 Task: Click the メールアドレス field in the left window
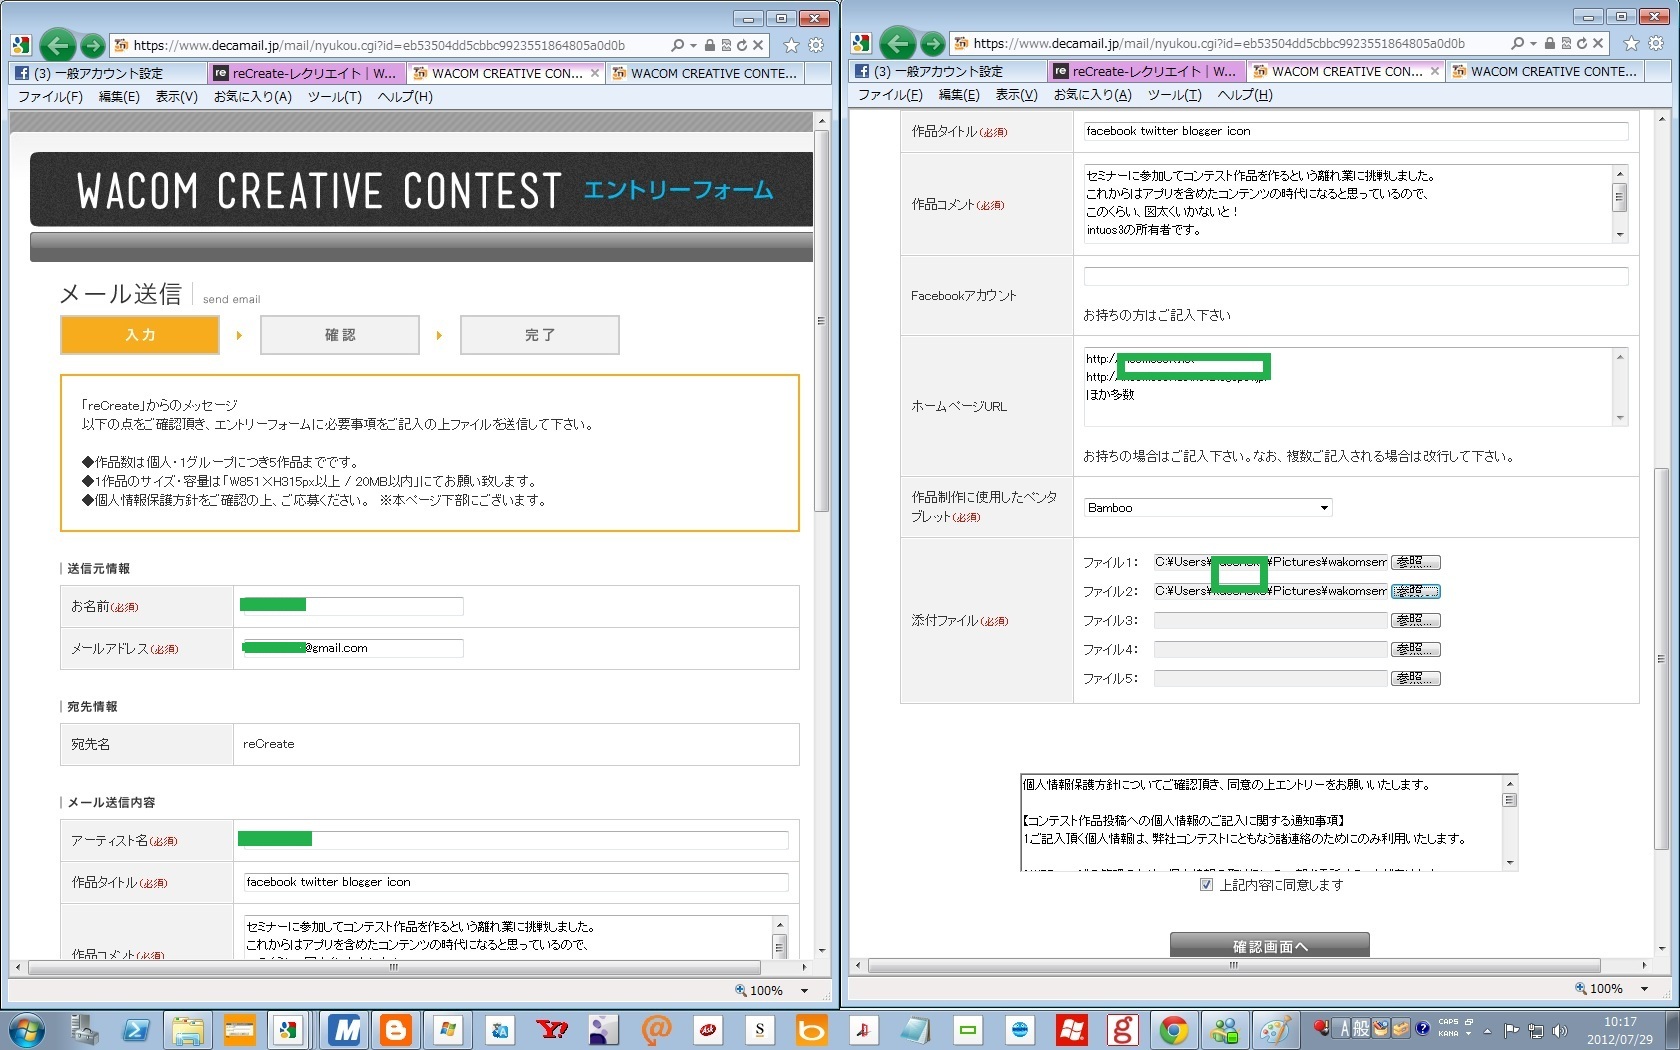pyautogui.click(x=353, y=648)
